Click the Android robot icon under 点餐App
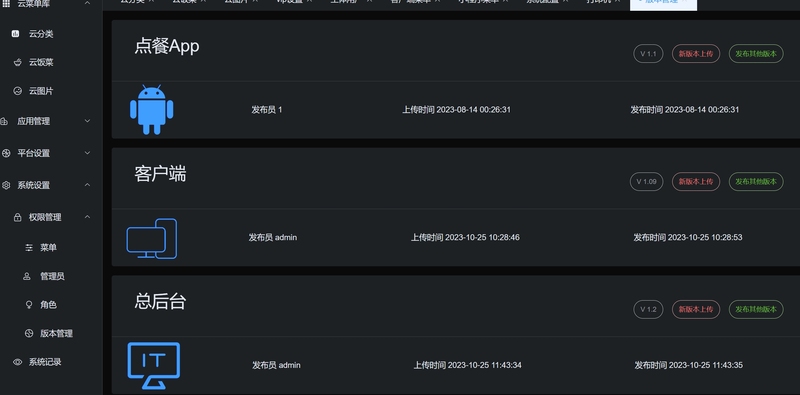The image size is (800, 395). coord(152,110)
